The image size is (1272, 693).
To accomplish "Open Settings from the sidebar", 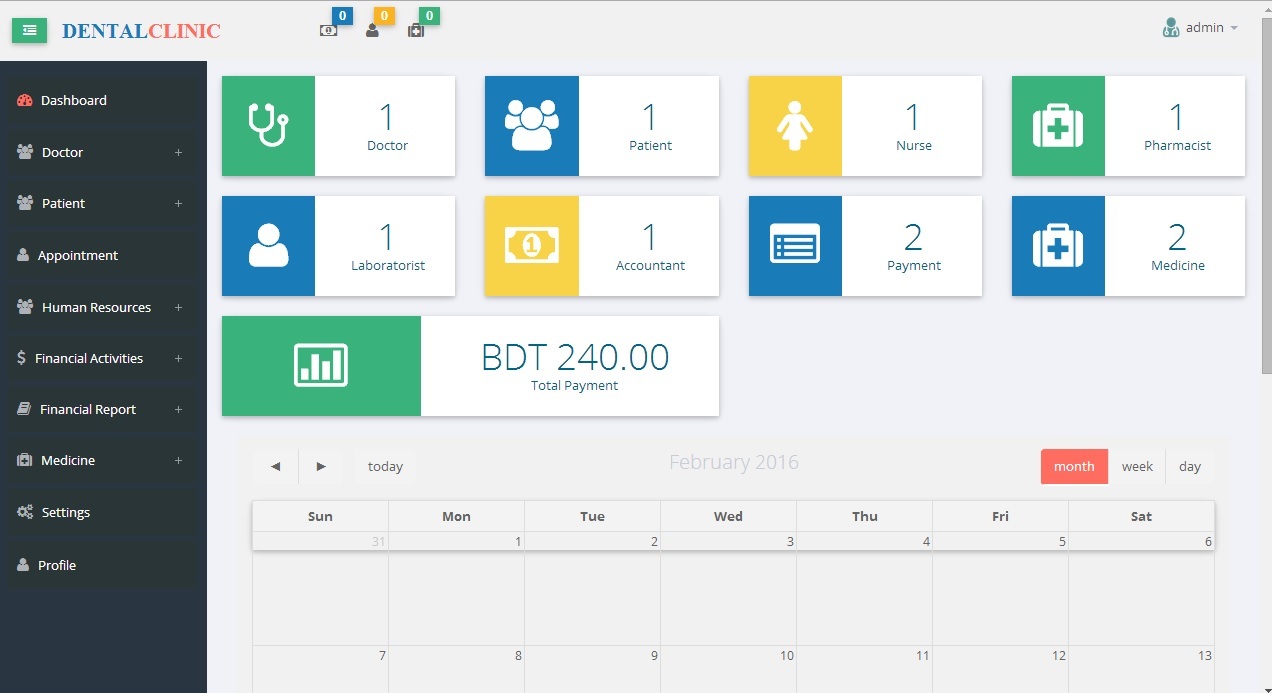I will tap(66, 513).
